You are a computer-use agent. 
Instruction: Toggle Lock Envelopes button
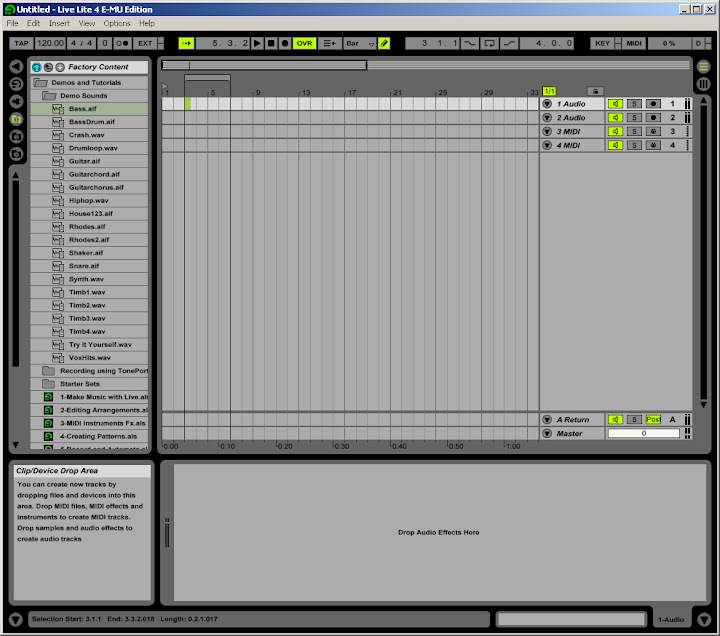click(595, 91)
